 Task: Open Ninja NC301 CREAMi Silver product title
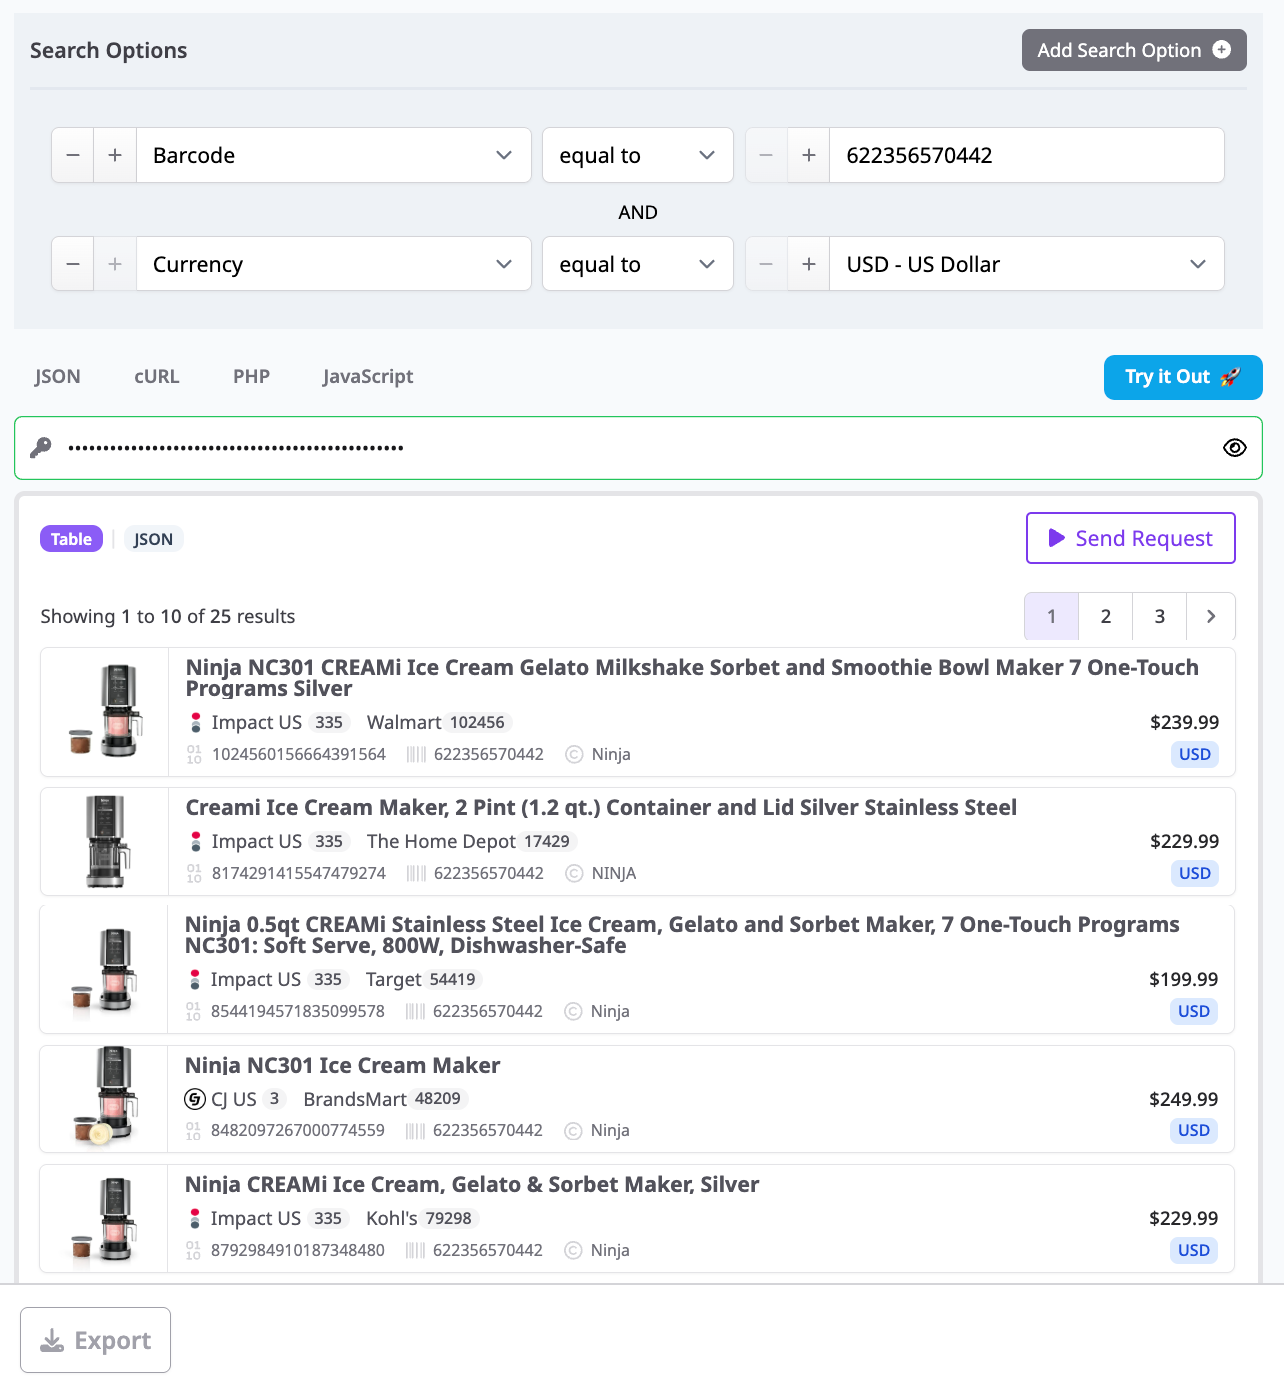click(692, 677)
